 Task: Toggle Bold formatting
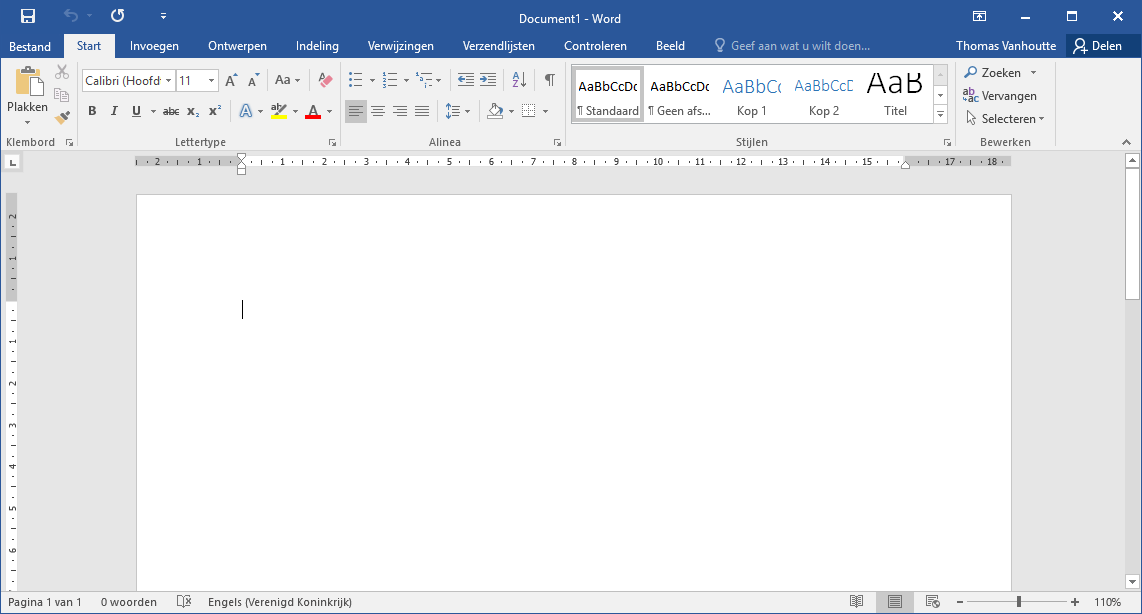tap(92, 111)
